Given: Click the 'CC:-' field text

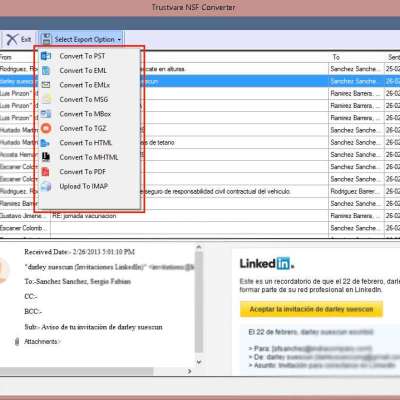Looking at the screenshot, I should pyautogui.click(x=31, y=296).
